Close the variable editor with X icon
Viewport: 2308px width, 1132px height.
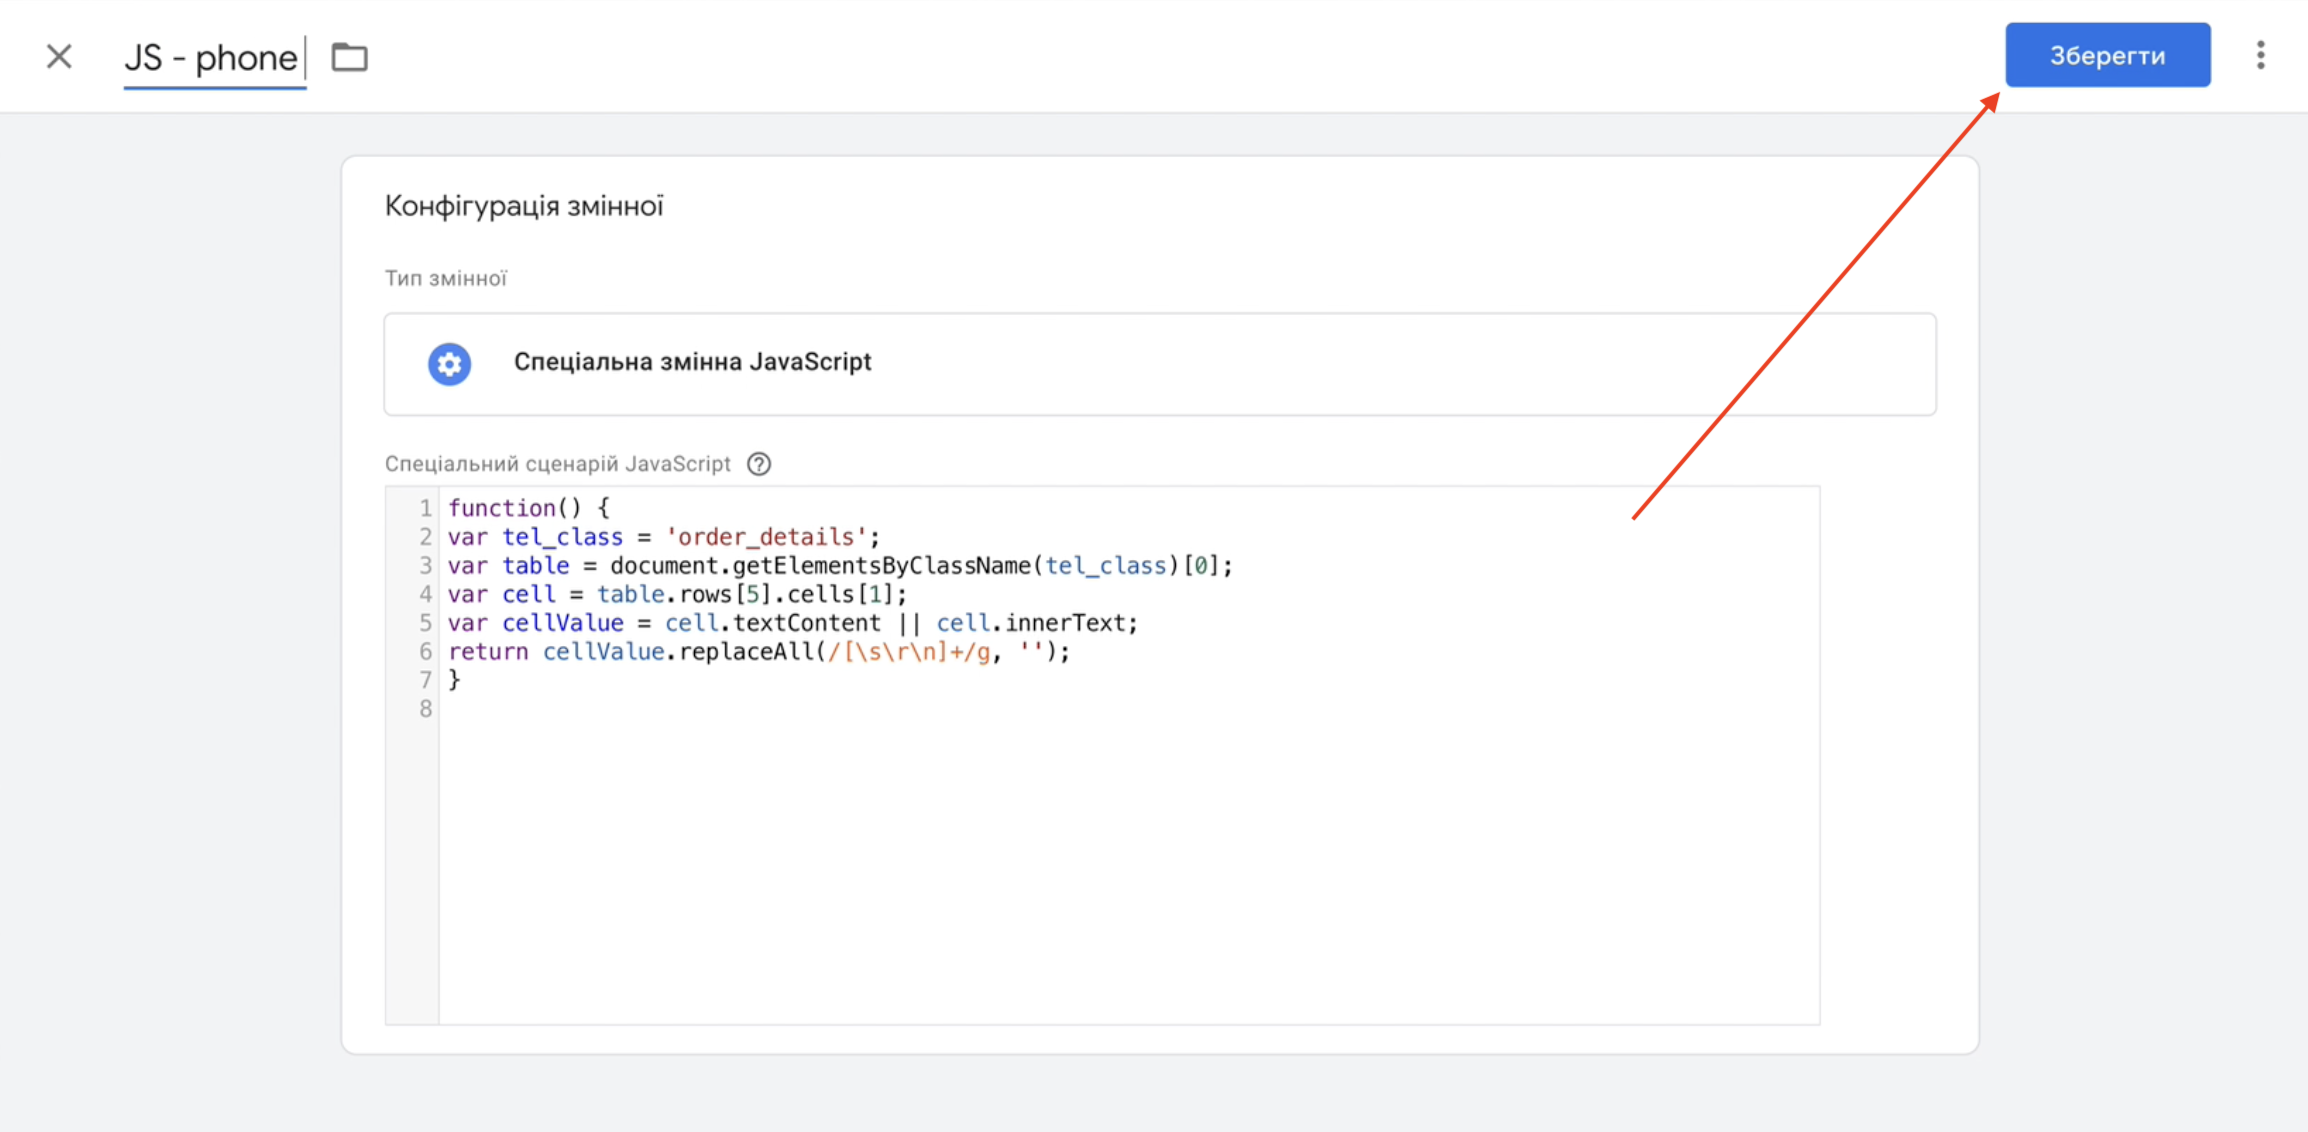[x=59, y=56]
